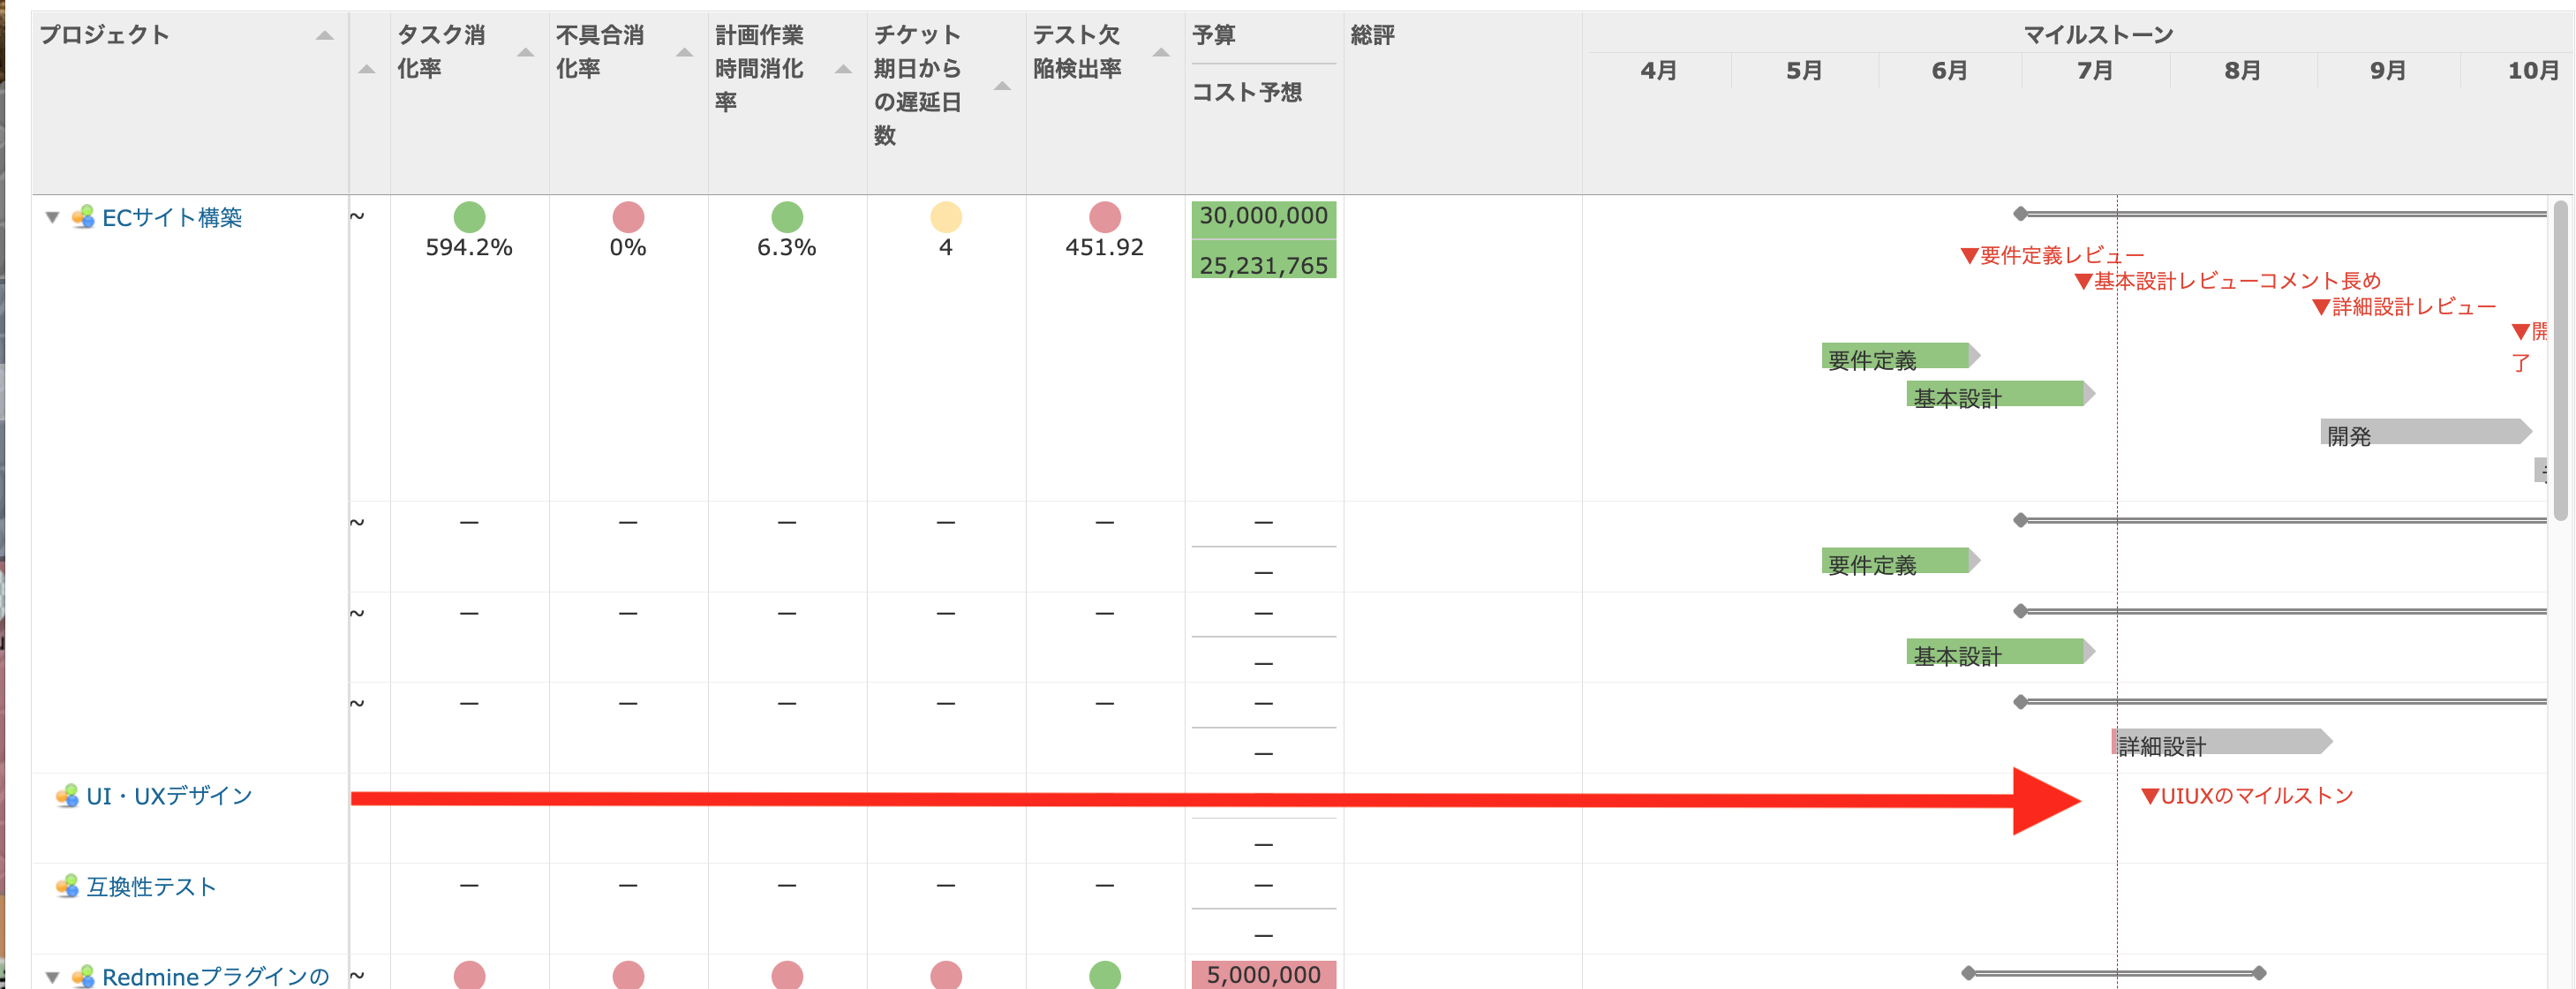The image size is (2576, 989).
Task: Click the green 30,000,000 budget cell
Action: click(1263, 216)
